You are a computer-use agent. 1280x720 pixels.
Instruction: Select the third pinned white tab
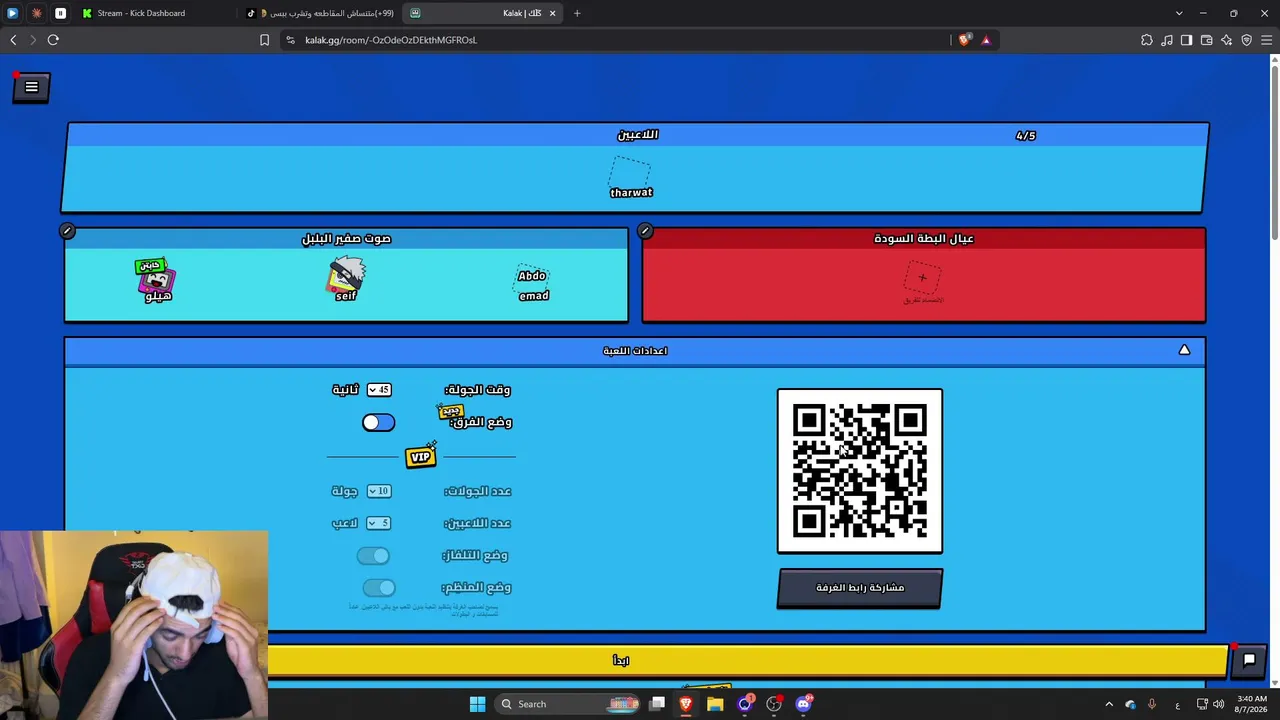[60, 13]
